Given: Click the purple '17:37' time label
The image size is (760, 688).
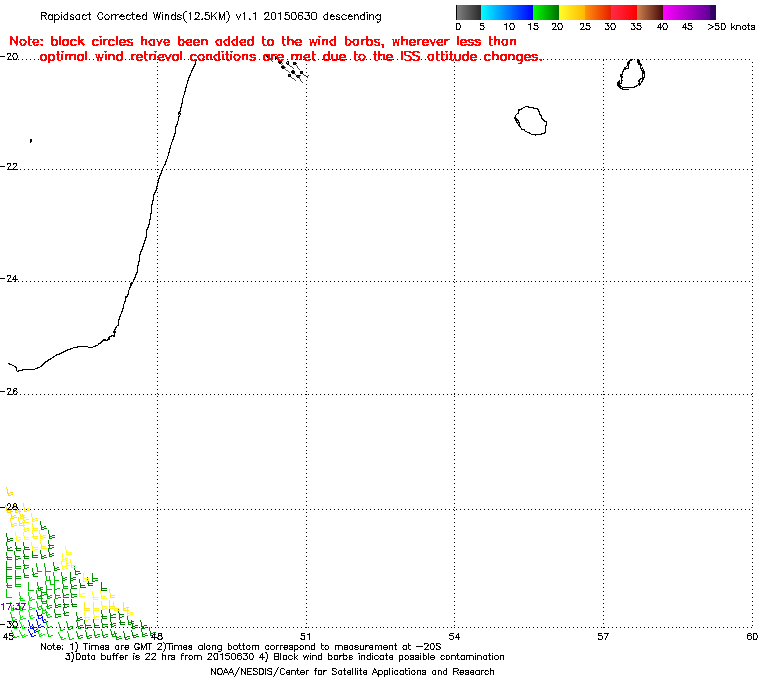Looking at the screenshot, I should pyautogui.click(x=13, y=607).
